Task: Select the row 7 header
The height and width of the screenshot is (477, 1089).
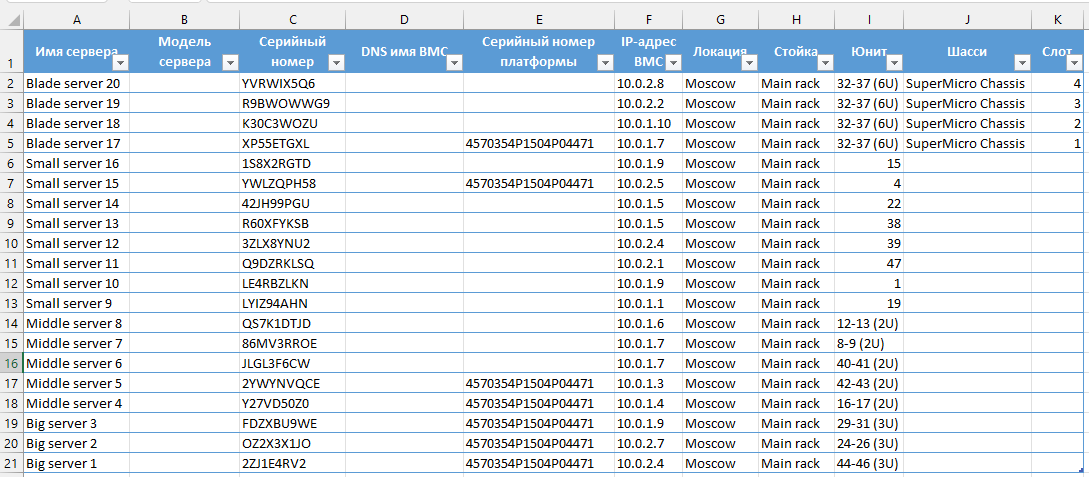Action: pos(11,183)
